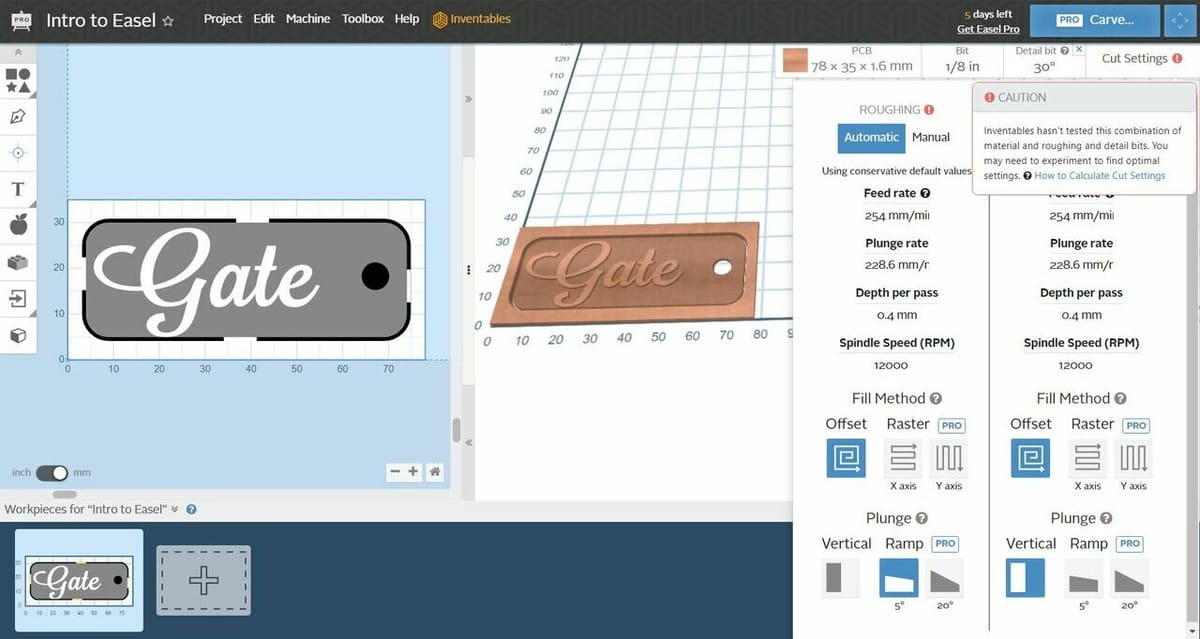Viewport: 1200px width, 639px height.
Task: Select the Shapes tool in left sidebar
Action: (18, 80)
